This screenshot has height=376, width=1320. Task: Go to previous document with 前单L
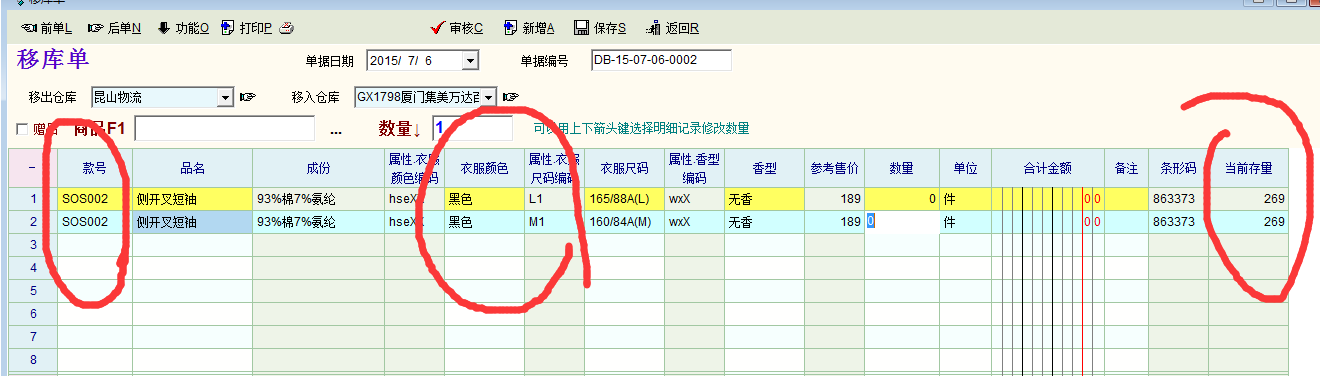pos(46,28)
